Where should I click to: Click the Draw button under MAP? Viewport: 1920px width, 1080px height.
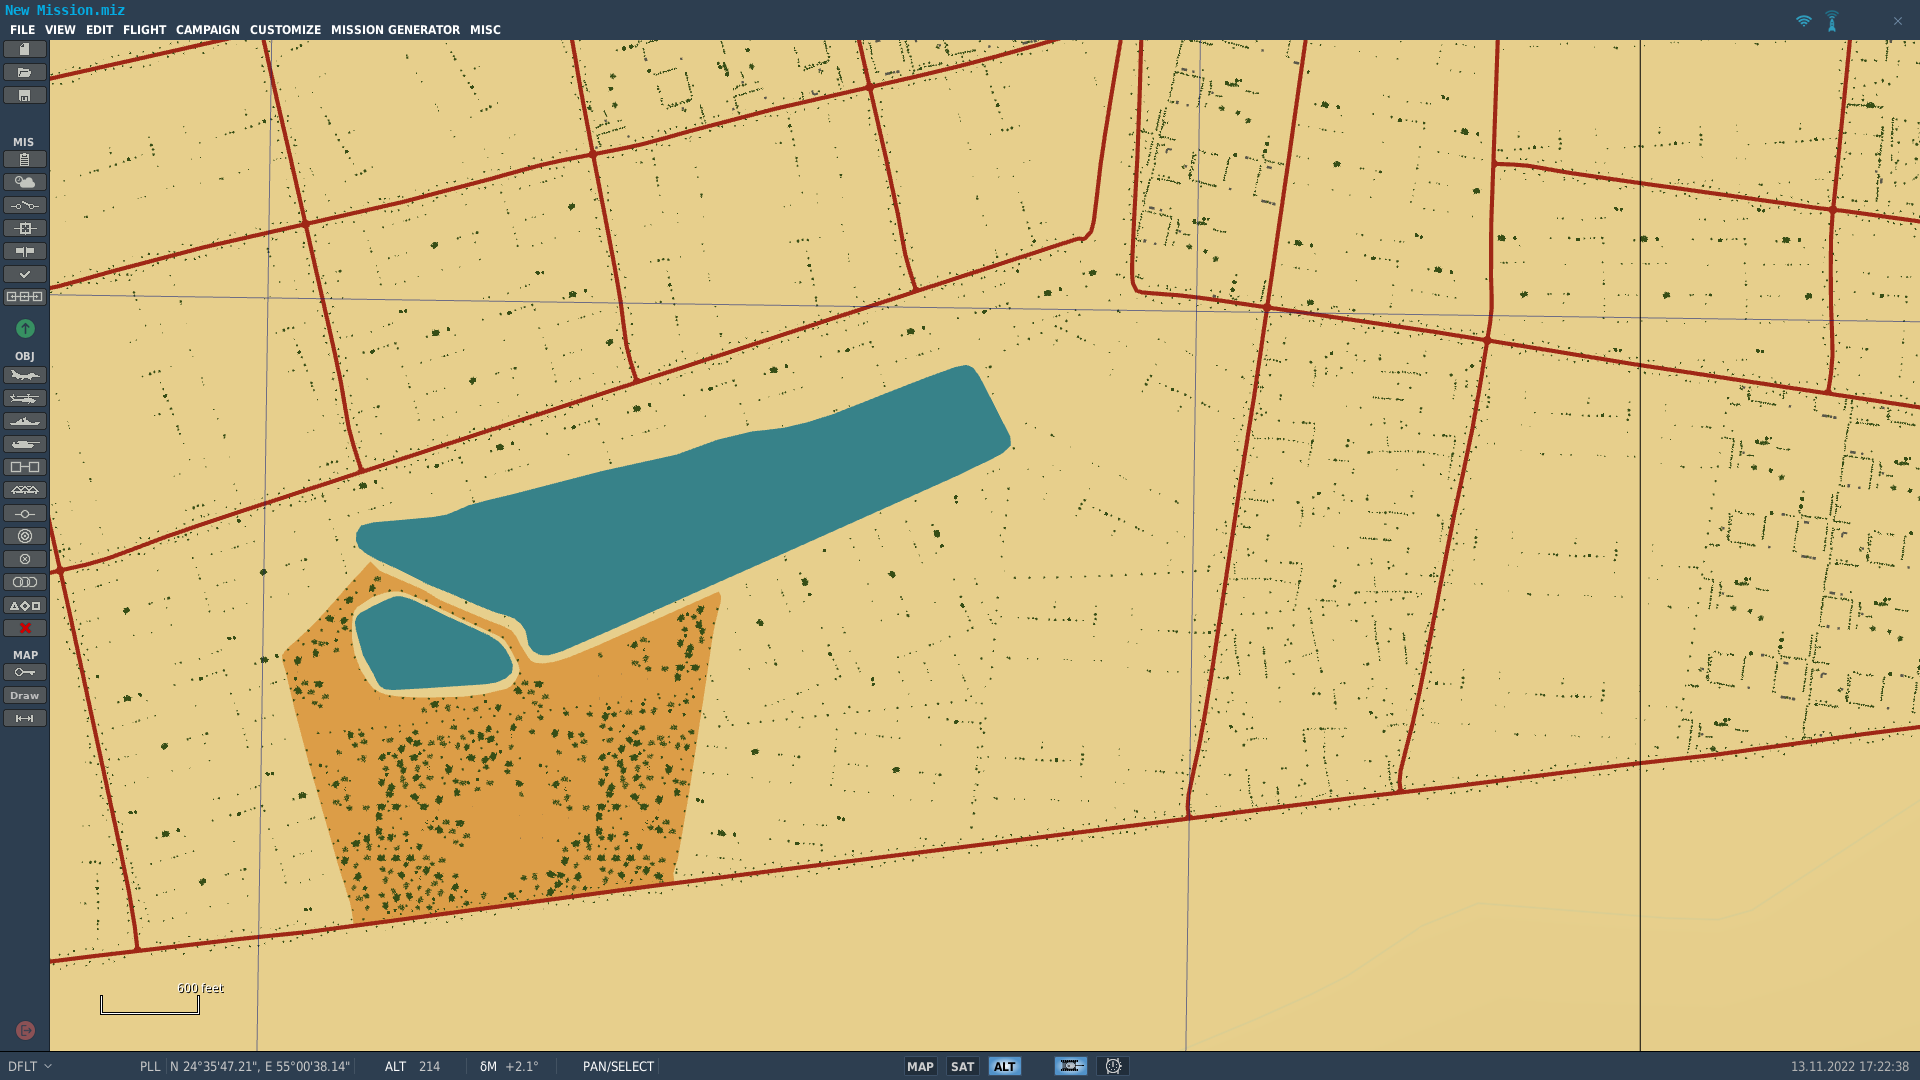tap(25, 696)
